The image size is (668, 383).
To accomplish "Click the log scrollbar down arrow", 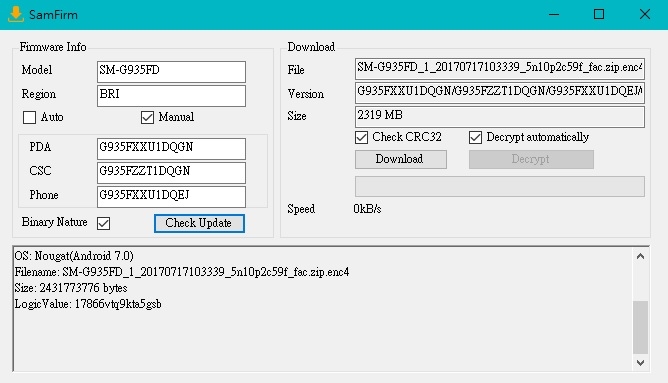I will 640,363.
